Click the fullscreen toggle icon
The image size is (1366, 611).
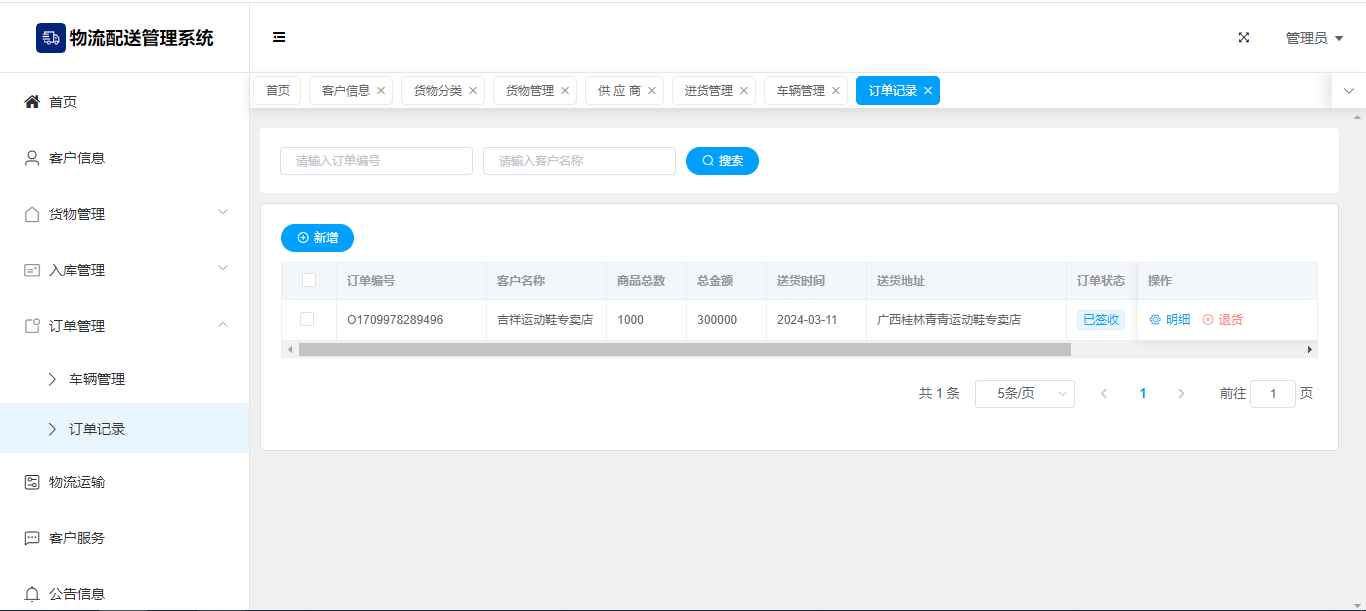1244,37
